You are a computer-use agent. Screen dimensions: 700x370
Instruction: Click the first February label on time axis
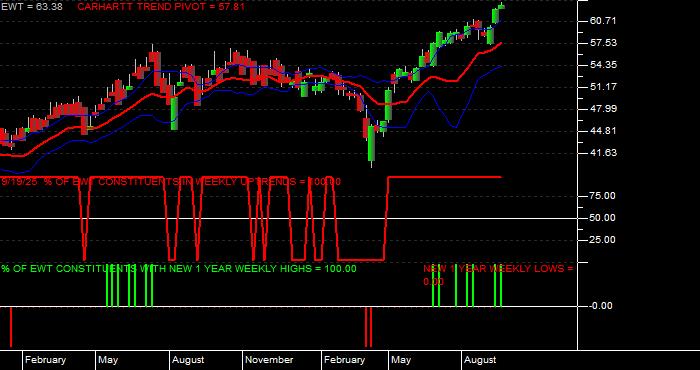(45, 360)
